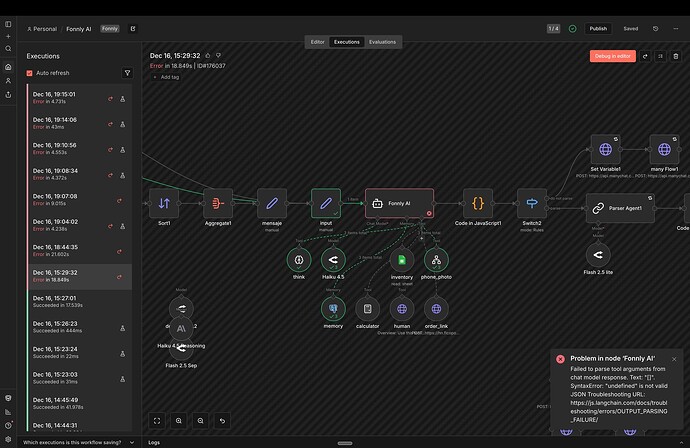Open execution Dec 16, 19:15:01
Image resolution: width=690 pixels, height=448 pixels.
click(80, 97)
